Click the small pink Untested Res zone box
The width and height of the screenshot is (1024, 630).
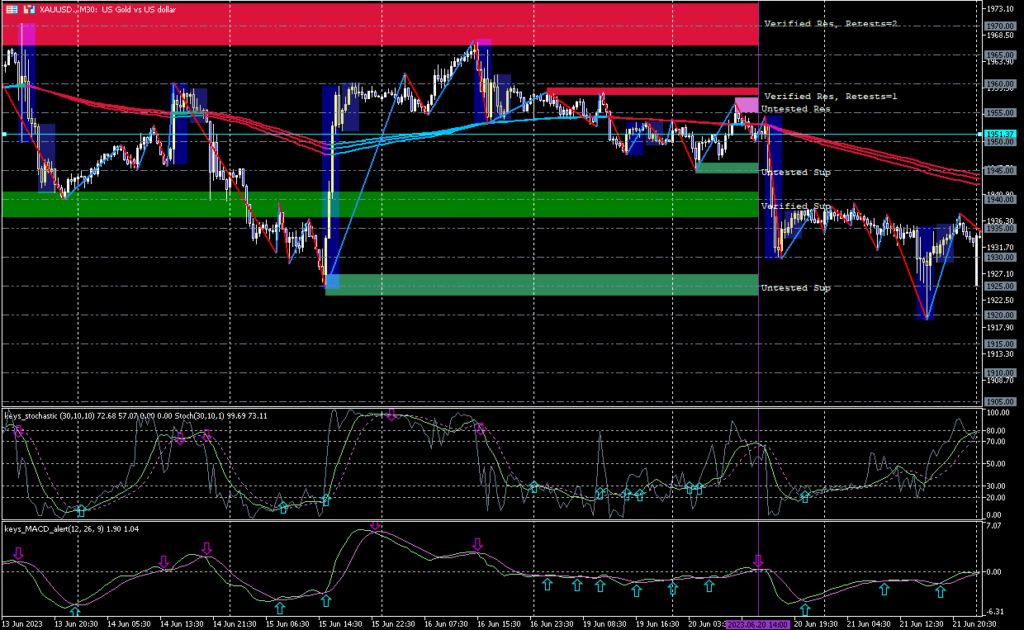point(746,104)
